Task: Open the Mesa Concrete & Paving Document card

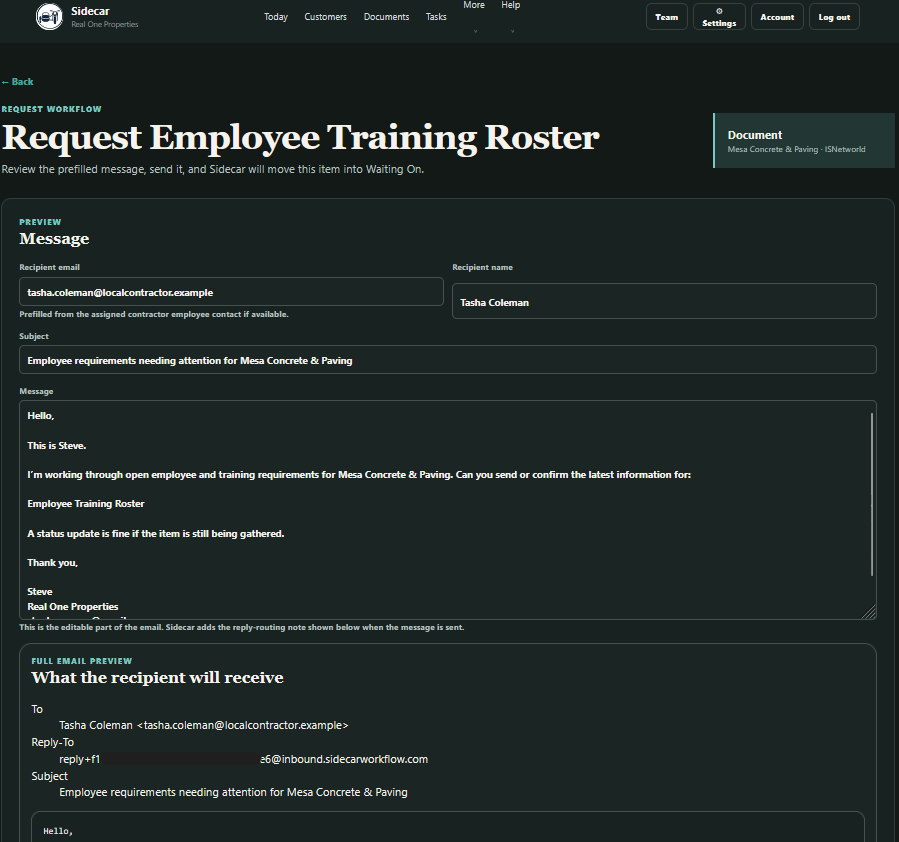Action: [x=804, y=140]
